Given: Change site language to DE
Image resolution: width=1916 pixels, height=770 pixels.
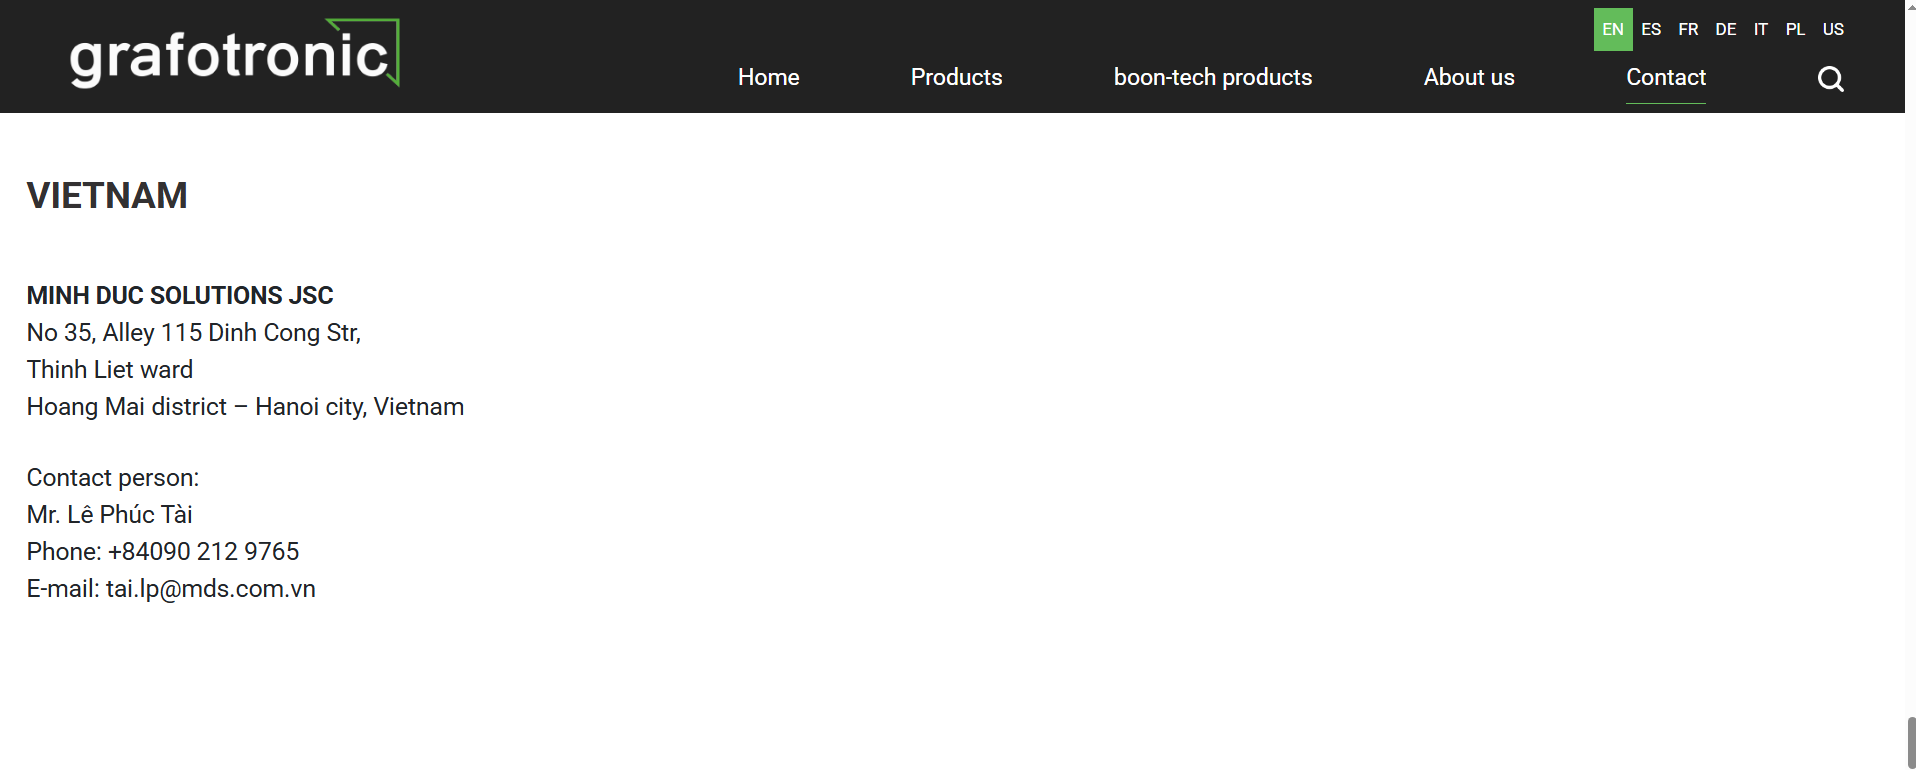Looking at the screenshot, I should pos(1725,29).
